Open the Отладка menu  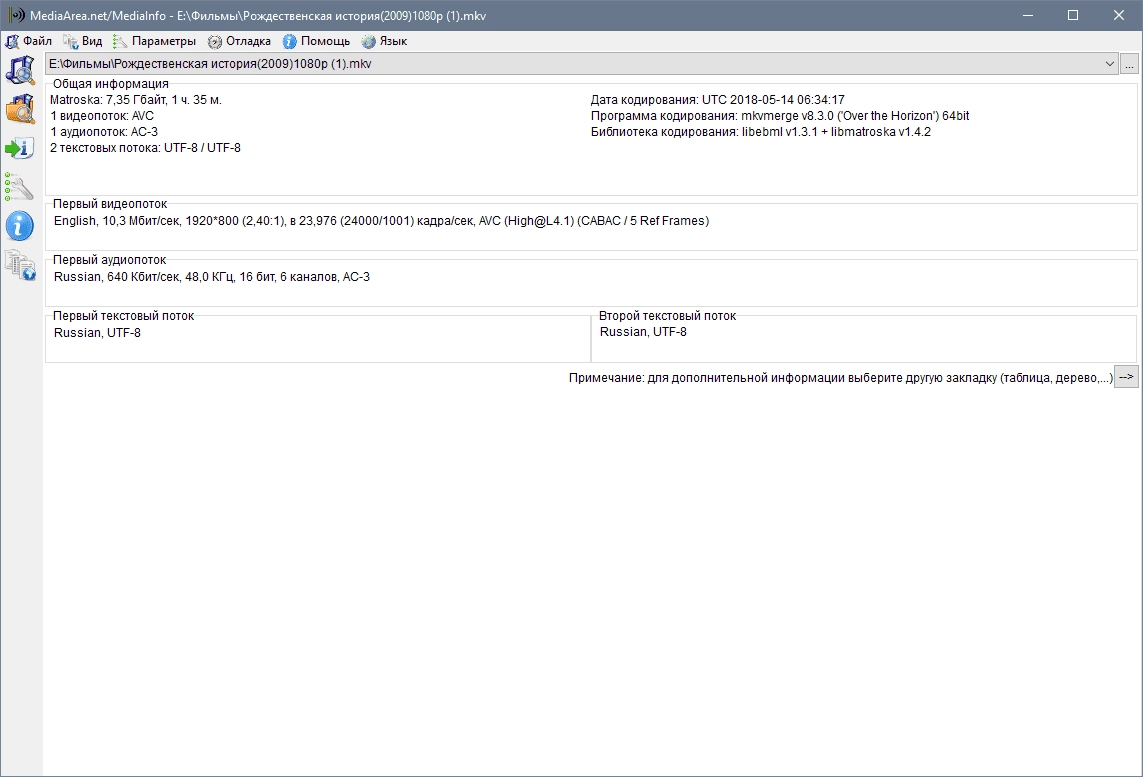239,41
